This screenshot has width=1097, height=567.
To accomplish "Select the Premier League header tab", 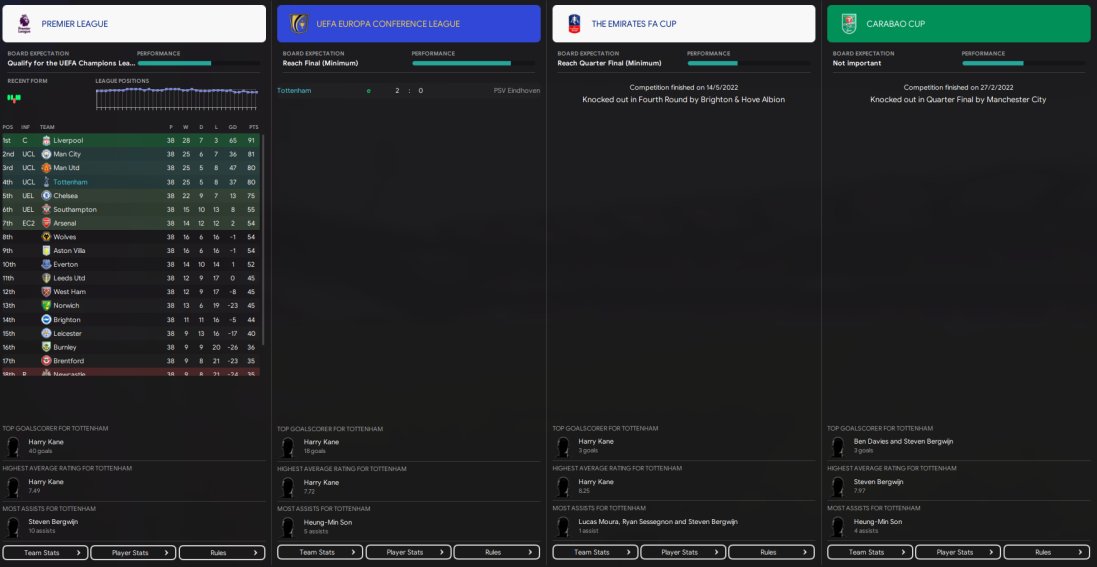I will 134,24.
